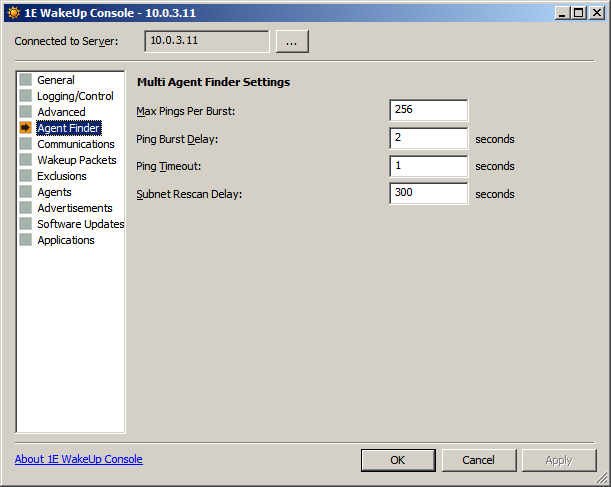This screenshot has height=487, width=611.
Task: Open the About 1E WakeUp Console link
Action: 79,459
